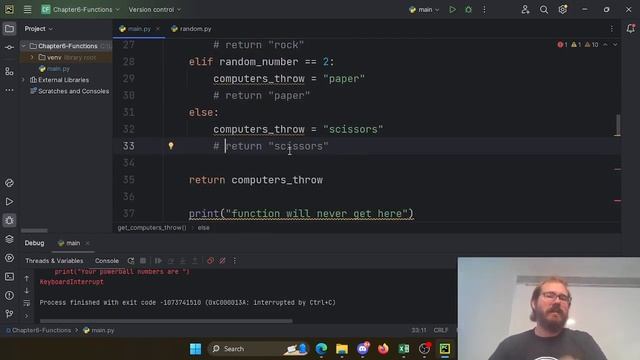Open Chapter6-Functions project dropdown
Viewport: 640px width, 360px height.
pyautogui.click(x=80, y=9)
